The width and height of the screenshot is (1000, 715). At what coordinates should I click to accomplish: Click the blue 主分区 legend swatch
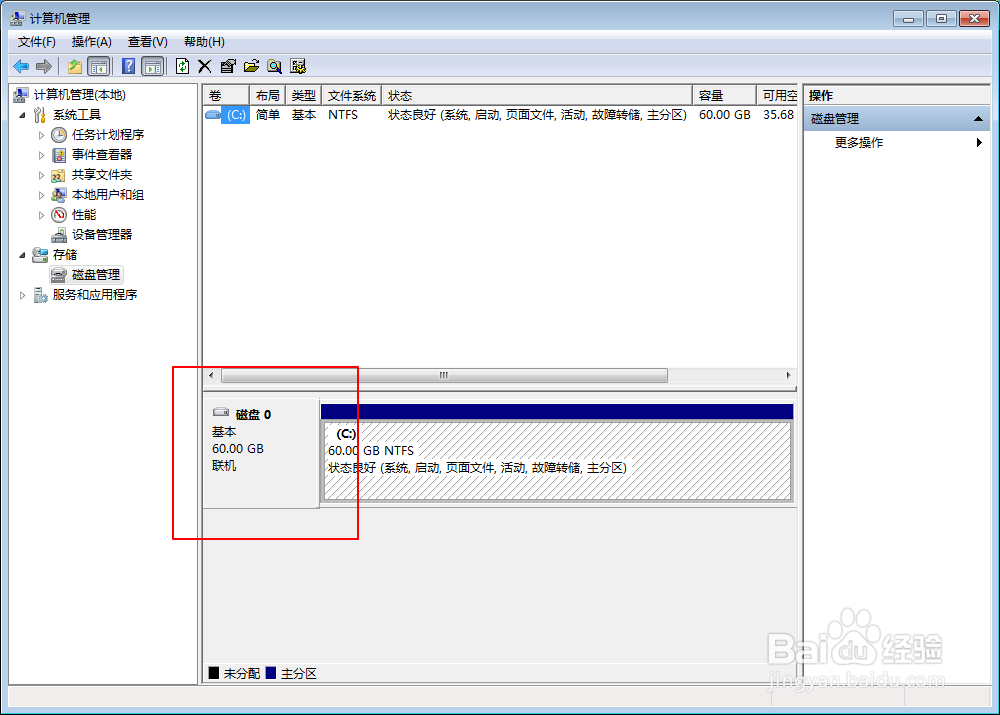point(270,673)
